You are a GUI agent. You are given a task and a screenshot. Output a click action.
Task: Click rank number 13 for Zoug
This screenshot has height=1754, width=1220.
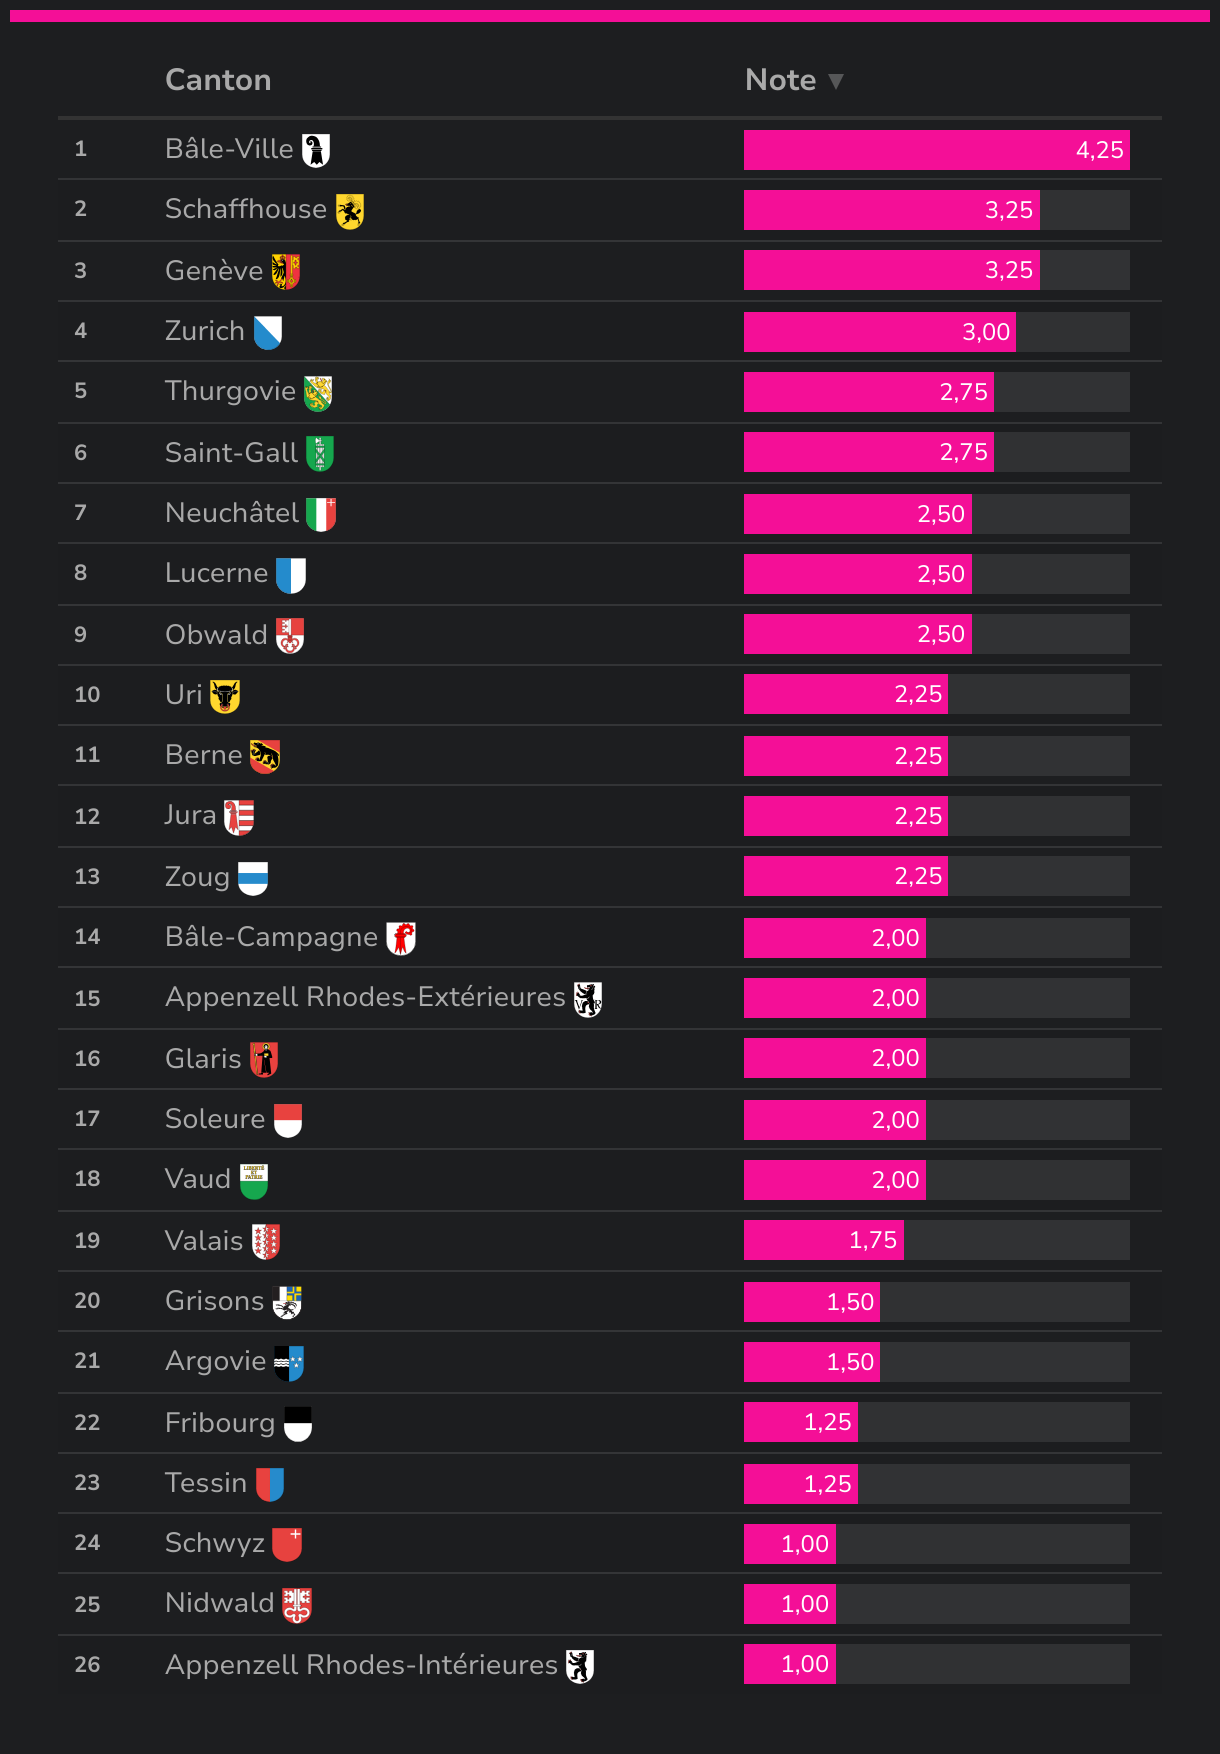pyautogui.click(x=87, y=877)
